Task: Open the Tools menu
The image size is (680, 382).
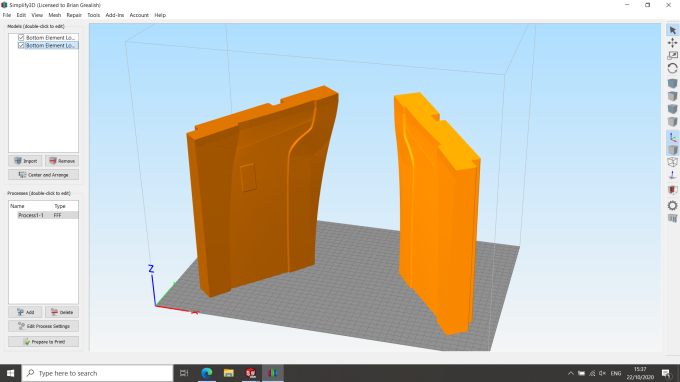Action: click(x=94, y=15)
